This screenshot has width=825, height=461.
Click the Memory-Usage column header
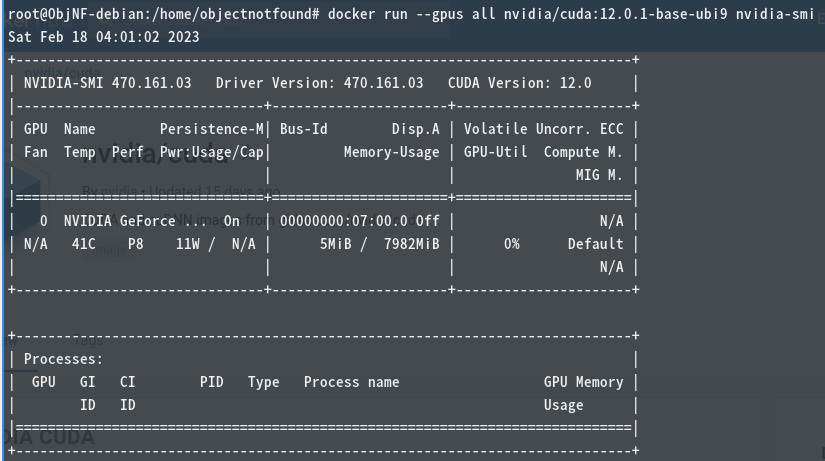(x=391, y=152)
